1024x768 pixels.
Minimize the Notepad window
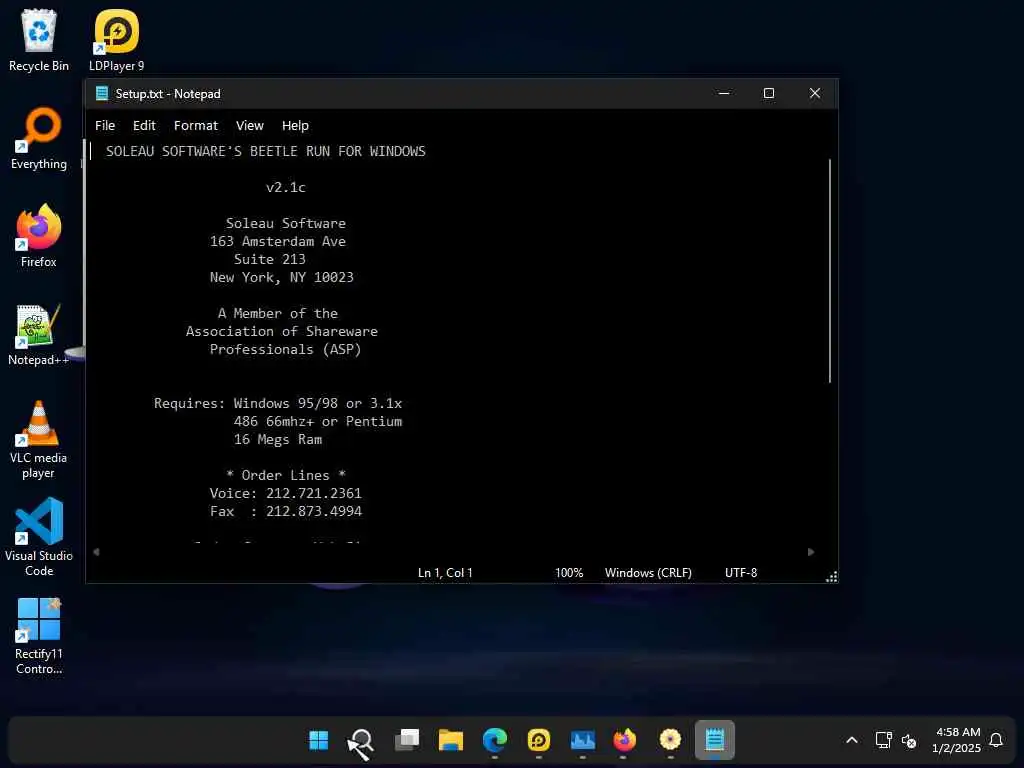724,93
